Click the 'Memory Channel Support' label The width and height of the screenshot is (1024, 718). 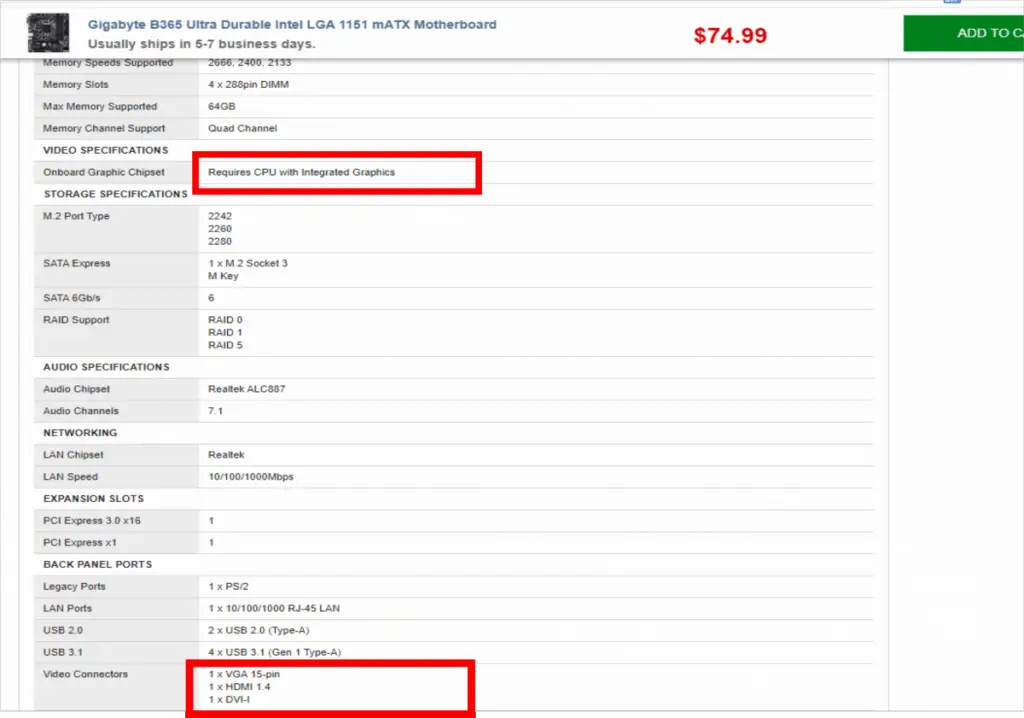coord(104,128)
